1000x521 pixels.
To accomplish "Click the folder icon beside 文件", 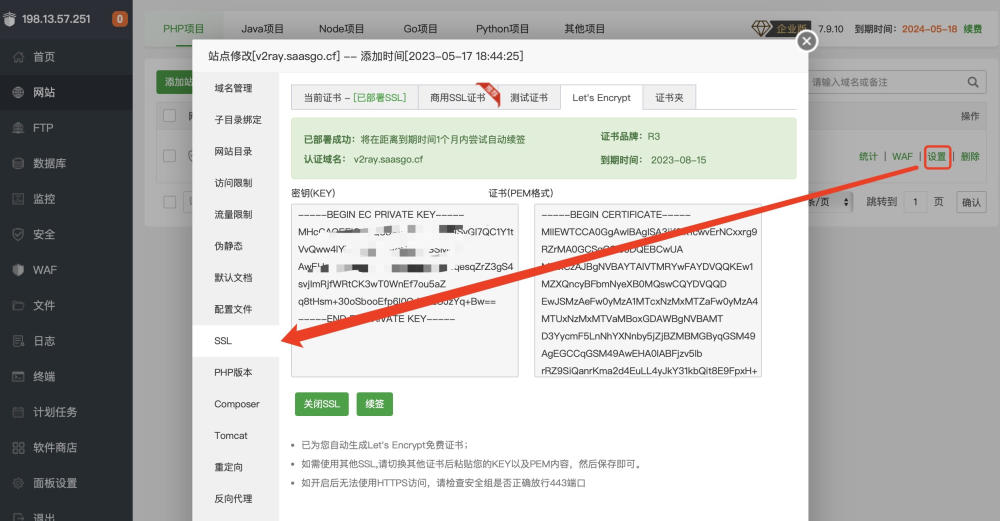I will [18, 305].
